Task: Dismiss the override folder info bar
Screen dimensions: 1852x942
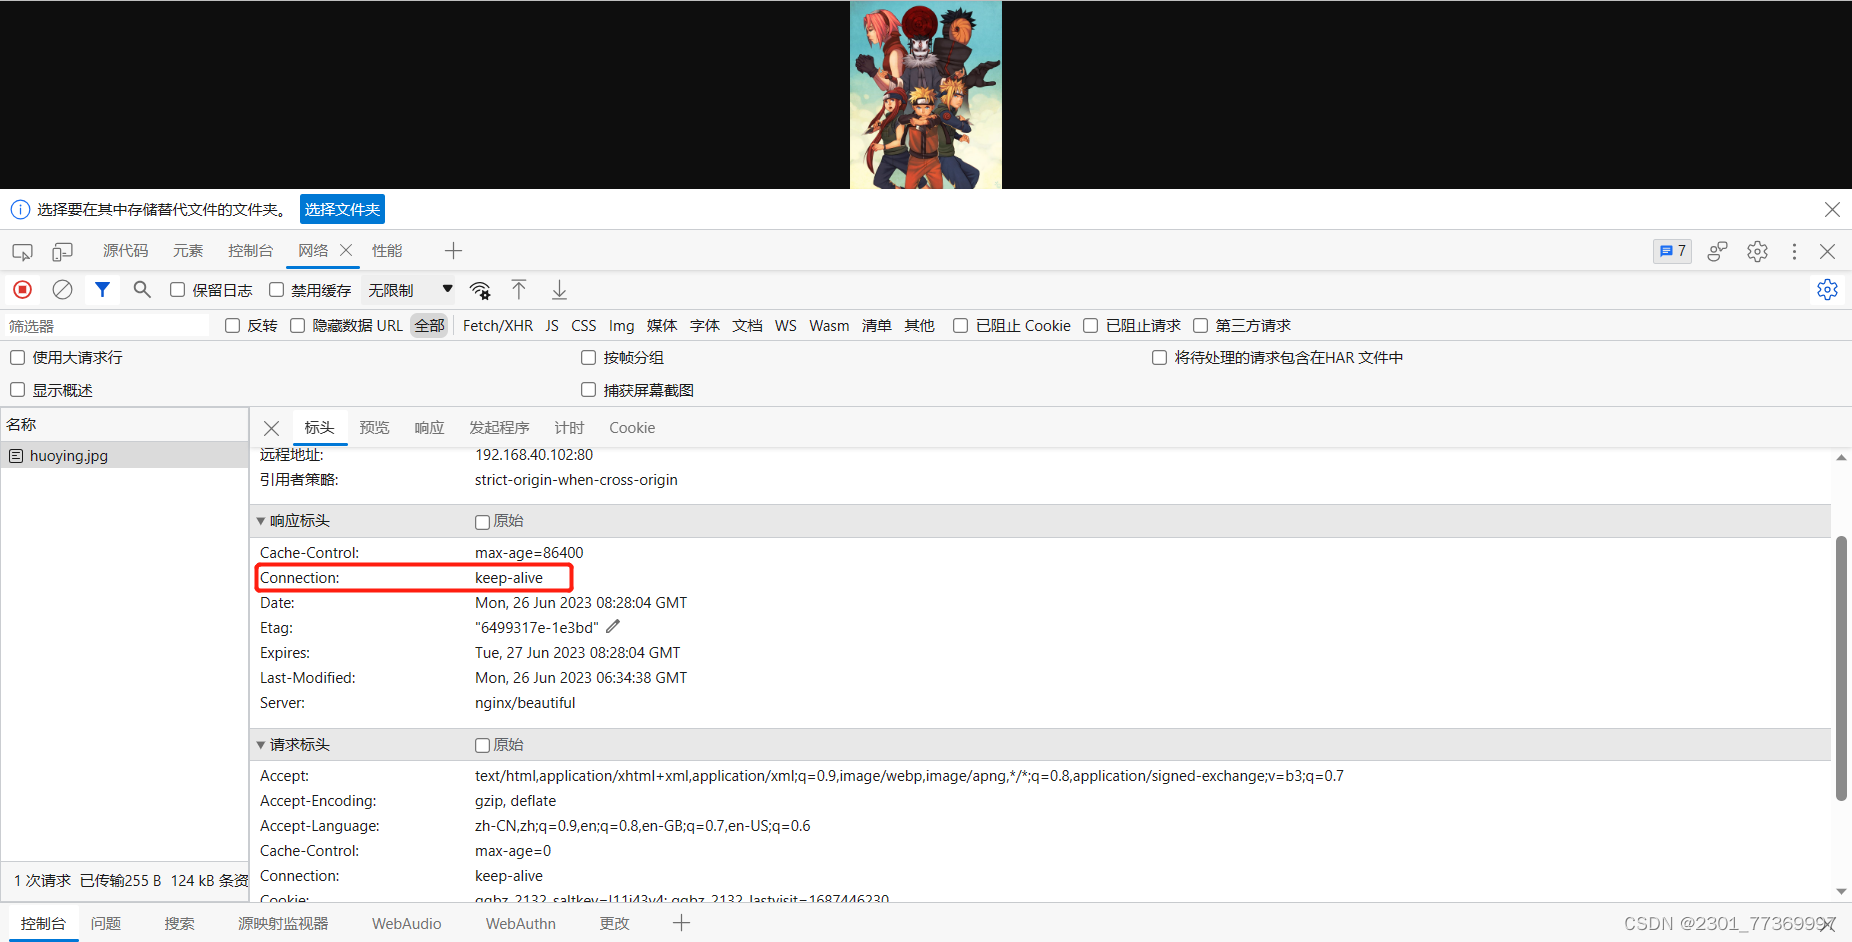Action: [x=1832, y=209]
